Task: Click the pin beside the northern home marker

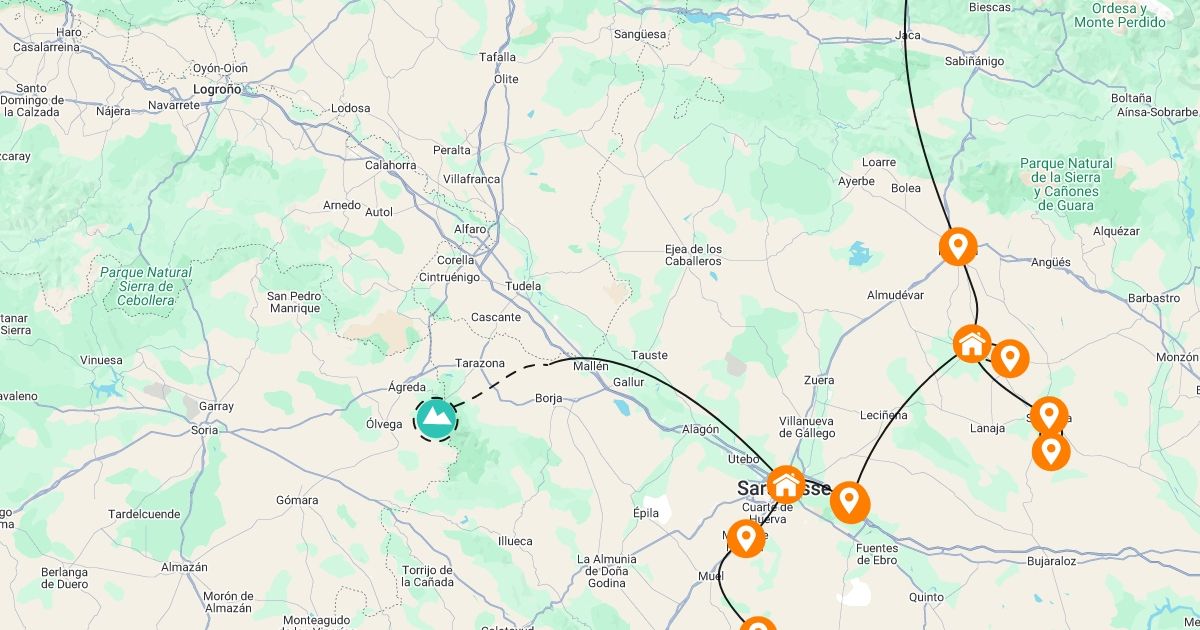Action: point(1010,359)
